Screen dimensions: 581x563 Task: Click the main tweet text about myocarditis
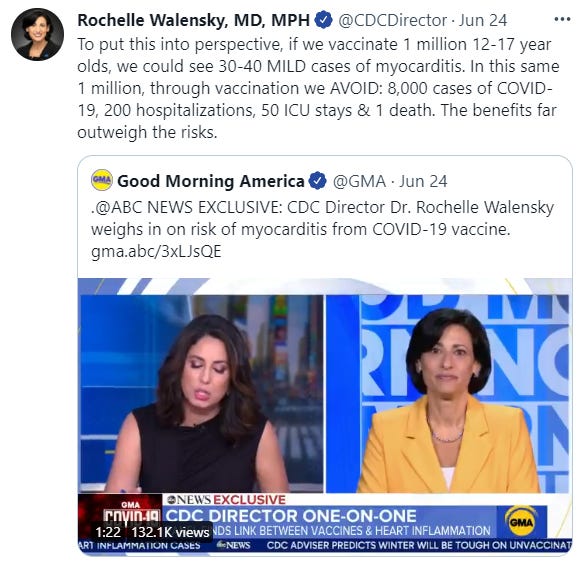(x=318, y=88)
